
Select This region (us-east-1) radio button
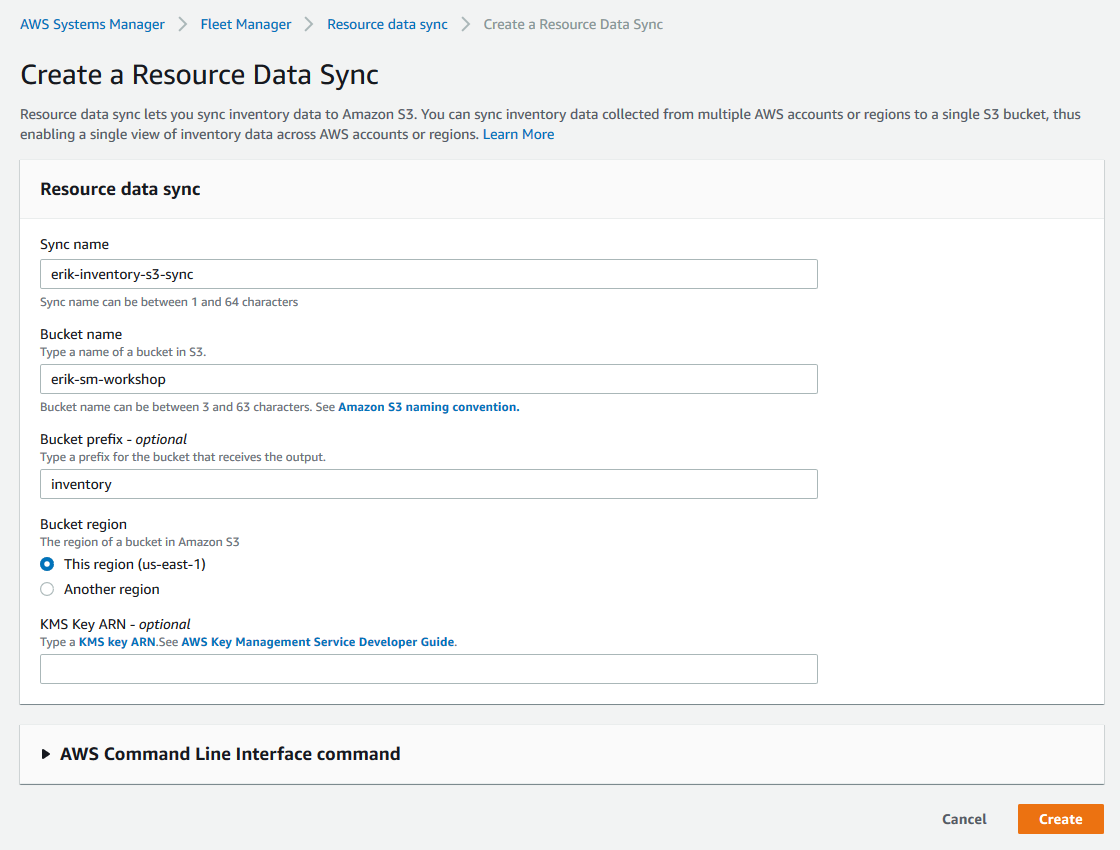coord(47,564)
